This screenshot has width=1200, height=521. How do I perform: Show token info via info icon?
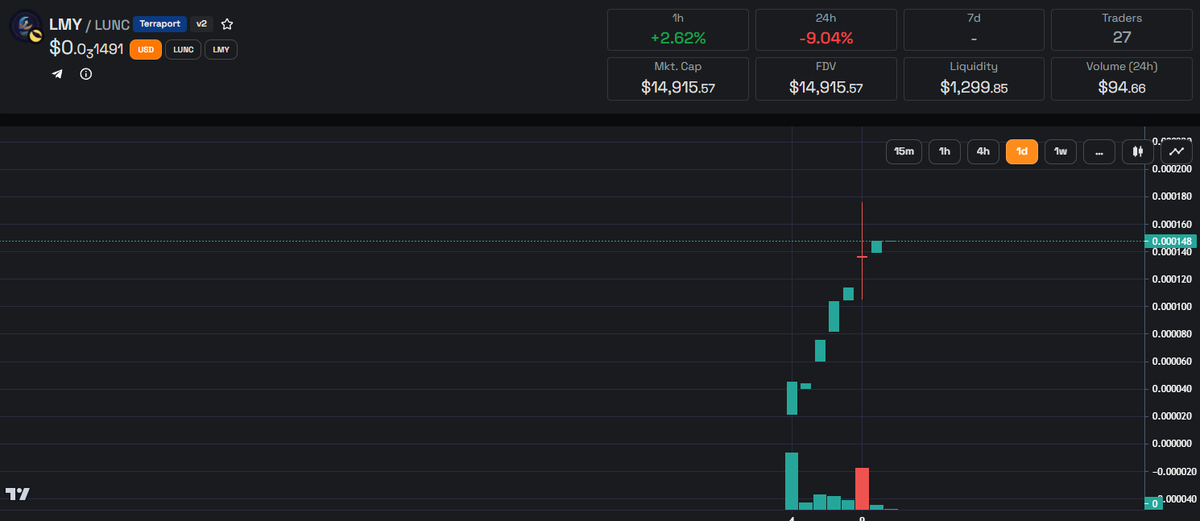[86, 74]
